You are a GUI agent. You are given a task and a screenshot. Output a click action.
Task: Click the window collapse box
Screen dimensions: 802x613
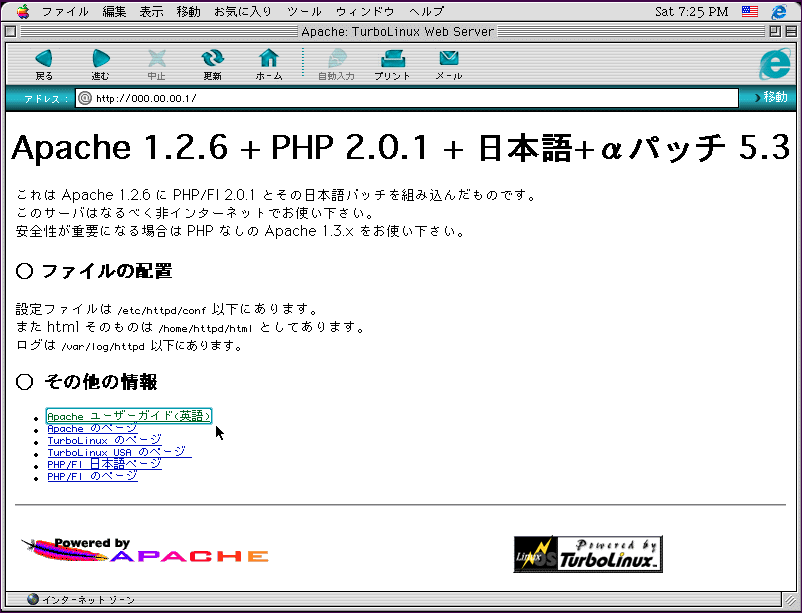click(x=791, y=32)
